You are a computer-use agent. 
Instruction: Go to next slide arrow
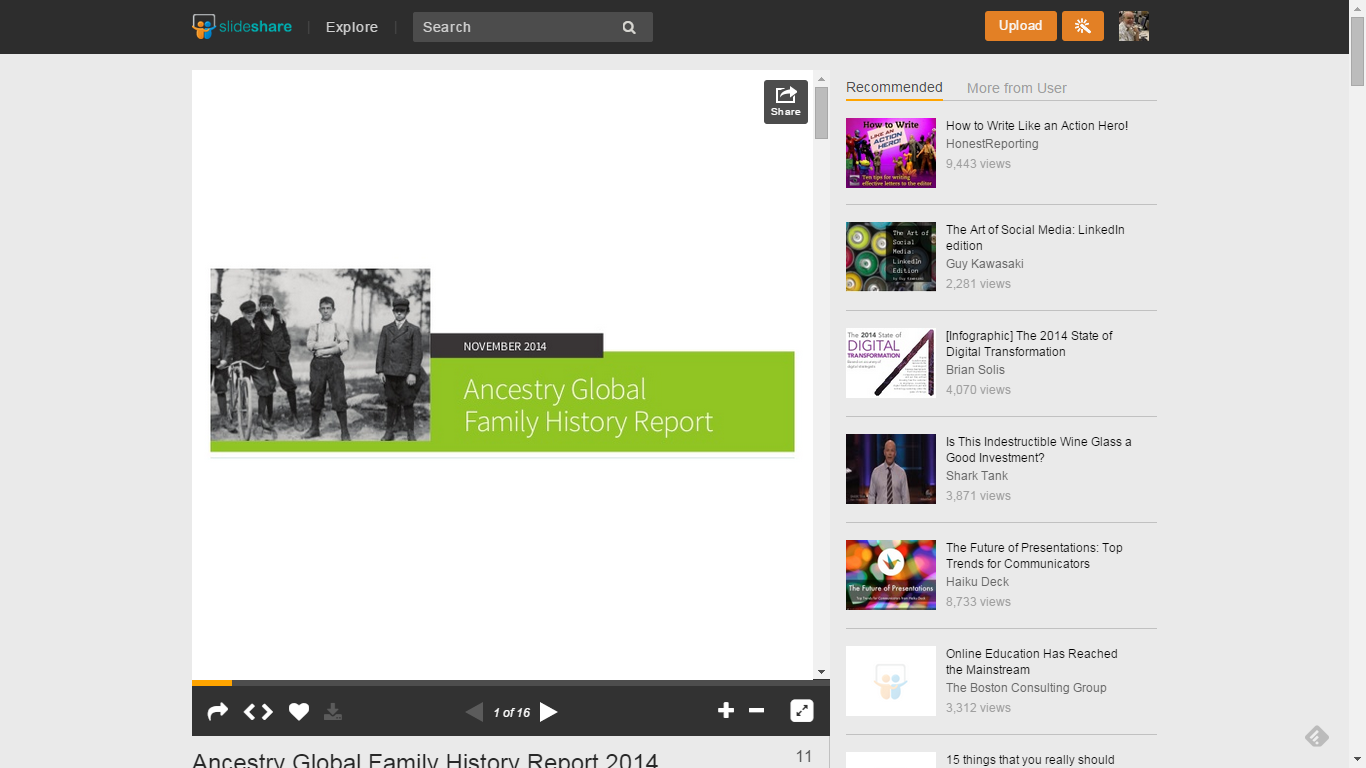(x=549, y=712)
